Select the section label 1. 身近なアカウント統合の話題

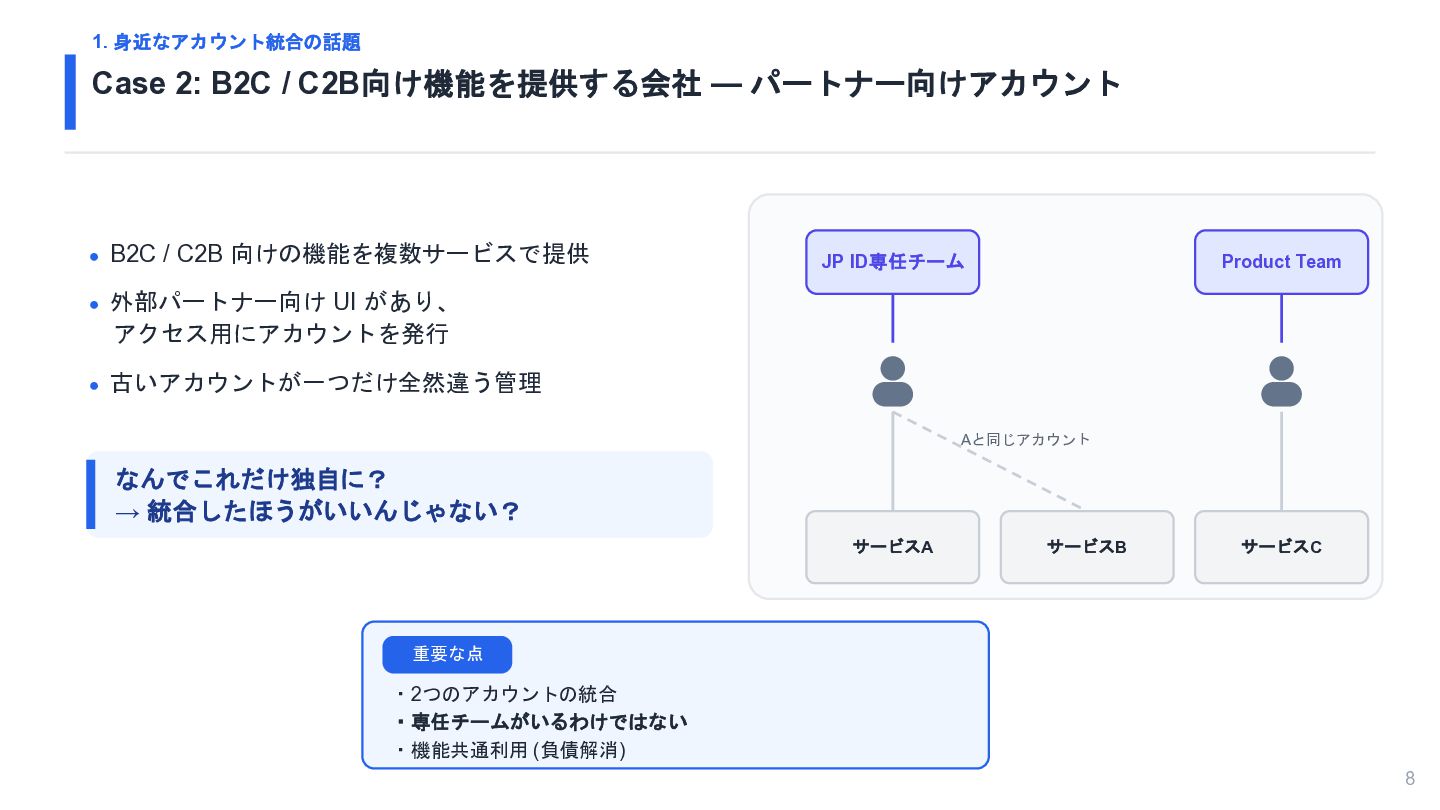[x=226, y=42]
